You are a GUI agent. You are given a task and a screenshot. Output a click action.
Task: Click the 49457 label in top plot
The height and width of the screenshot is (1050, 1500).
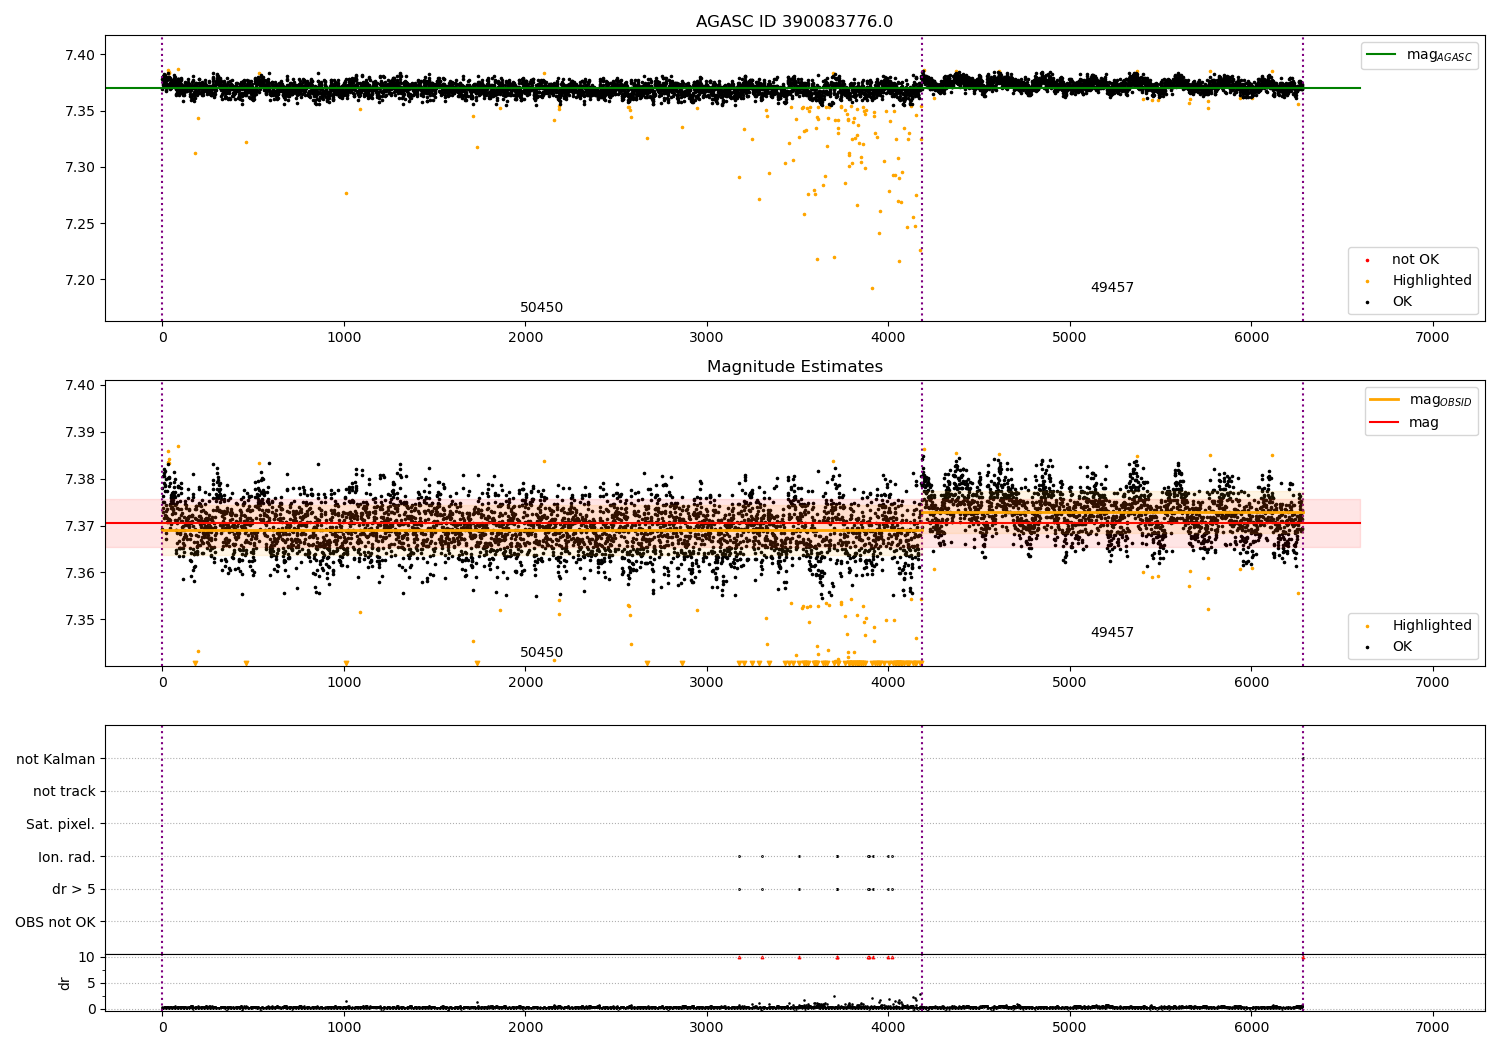click(x=1112, y=287)
